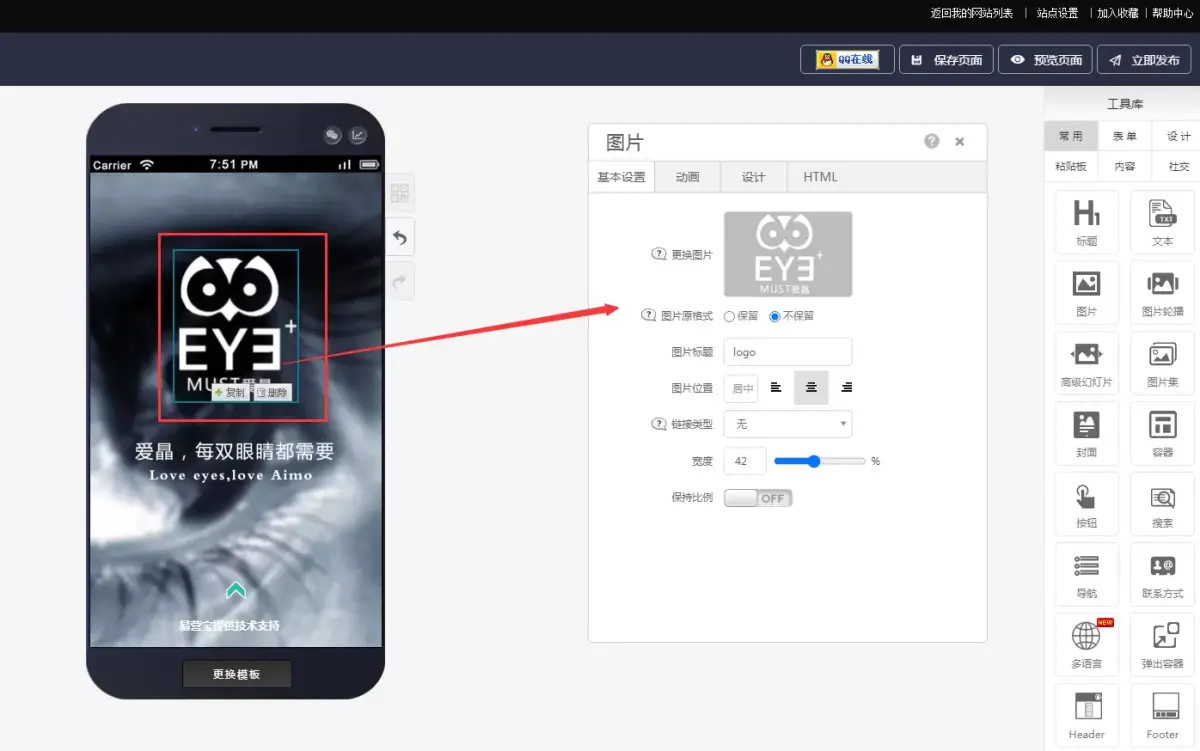Click 删除 on the selected logo
This screenshot has height=751, width=1200.
(272, 393)
